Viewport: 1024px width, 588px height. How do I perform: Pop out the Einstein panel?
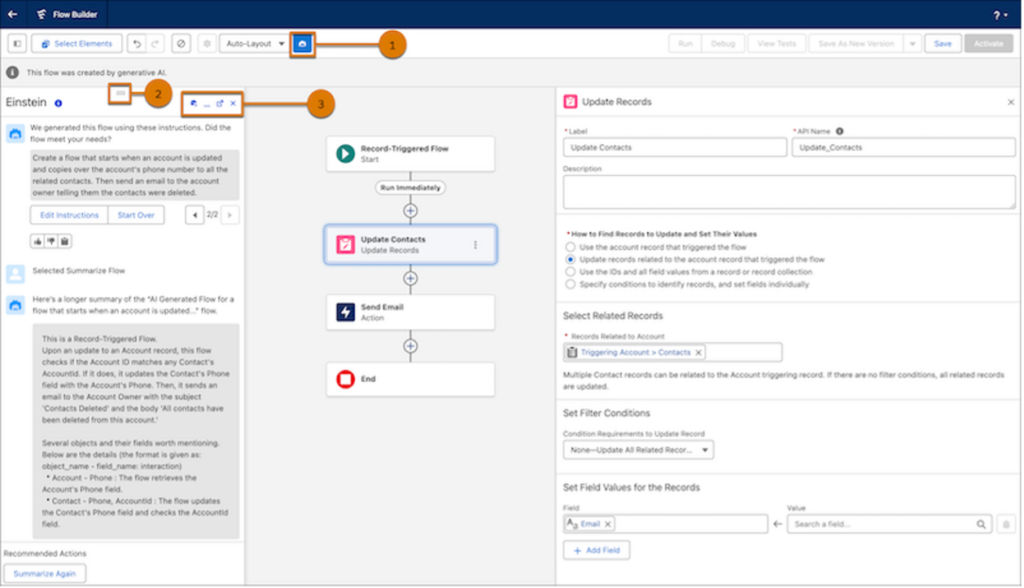[x=219, y=103]
